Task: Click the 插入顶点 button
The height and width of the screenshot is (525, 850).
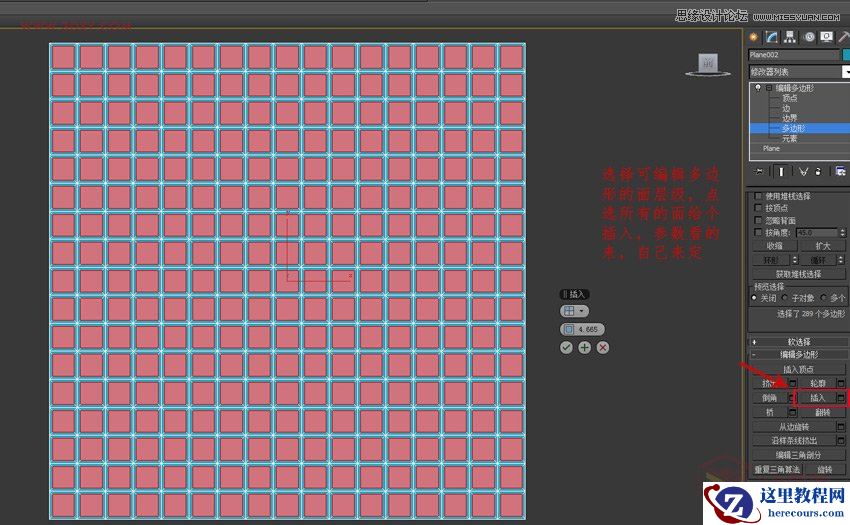Action: [799, 369]
